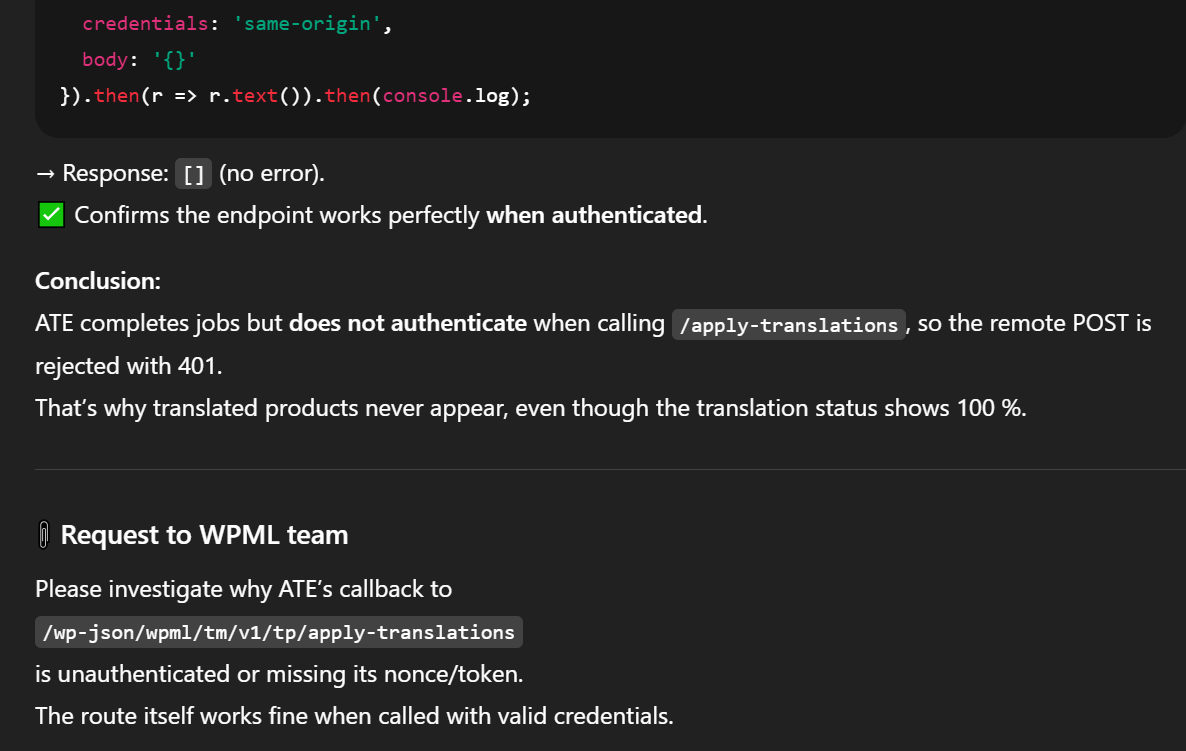Click the /wp-json/wpml/tm/v1/tp/apply-translations code path
1186x751 pixels.
[279, 632]
